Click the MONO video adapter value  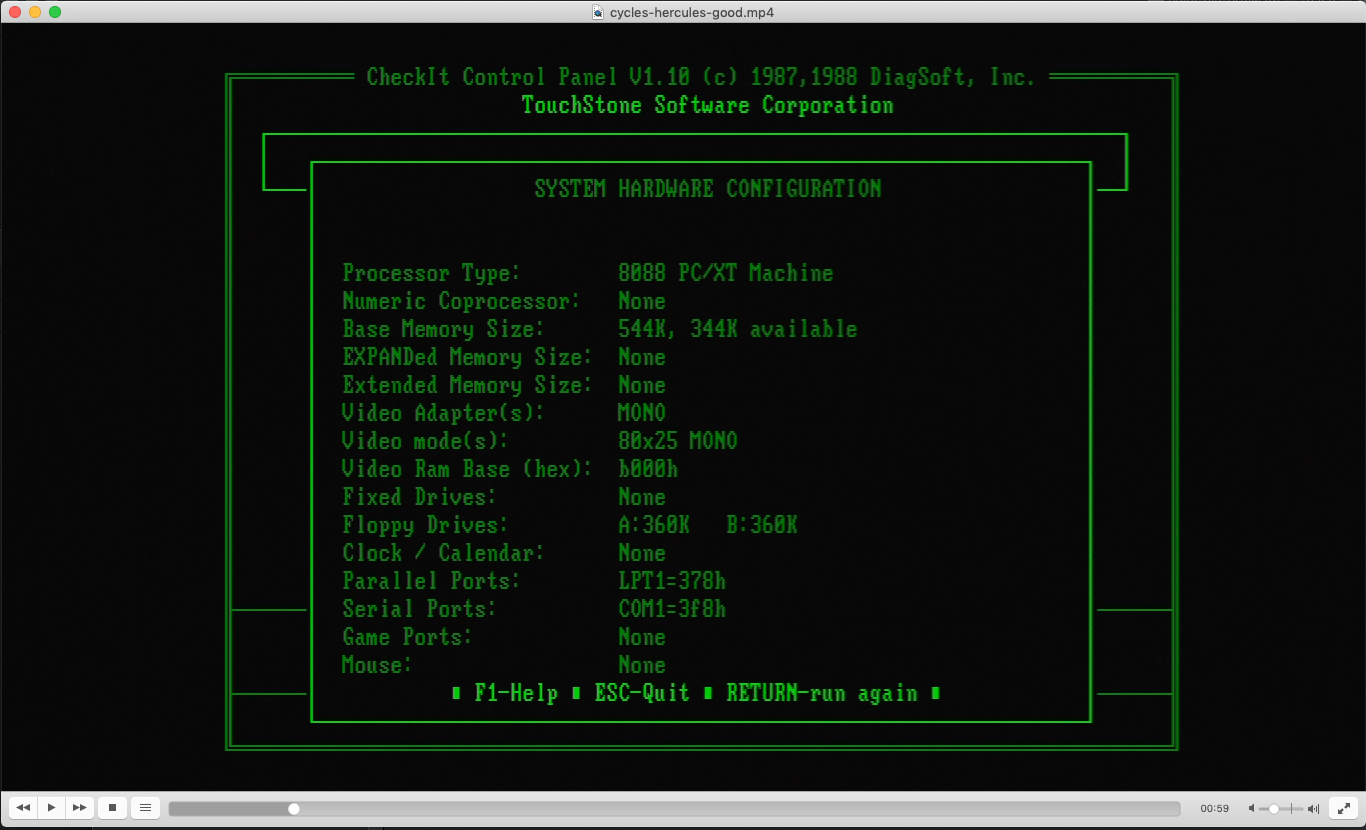coord(642,413)
